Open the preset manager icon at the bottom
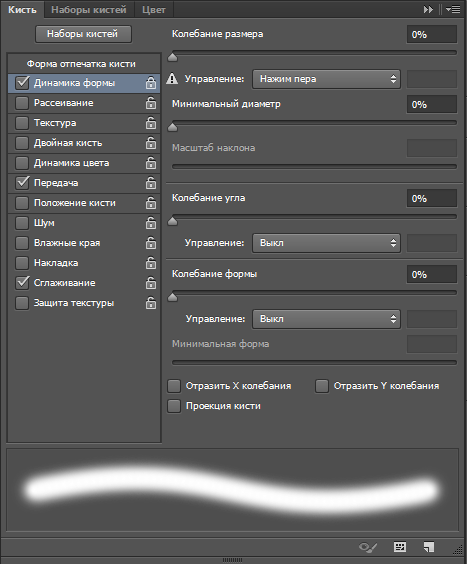 pyautogui.click(x=400, y=547)
